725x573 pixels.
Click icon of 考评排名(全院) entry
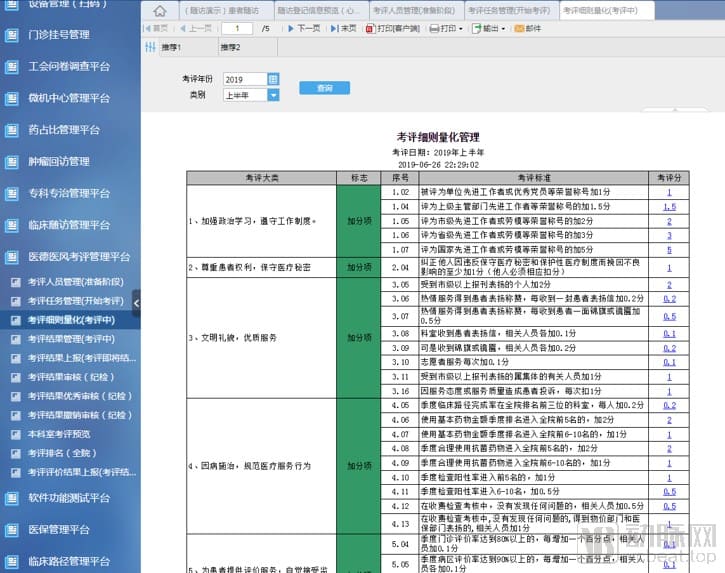click(16, 453)
